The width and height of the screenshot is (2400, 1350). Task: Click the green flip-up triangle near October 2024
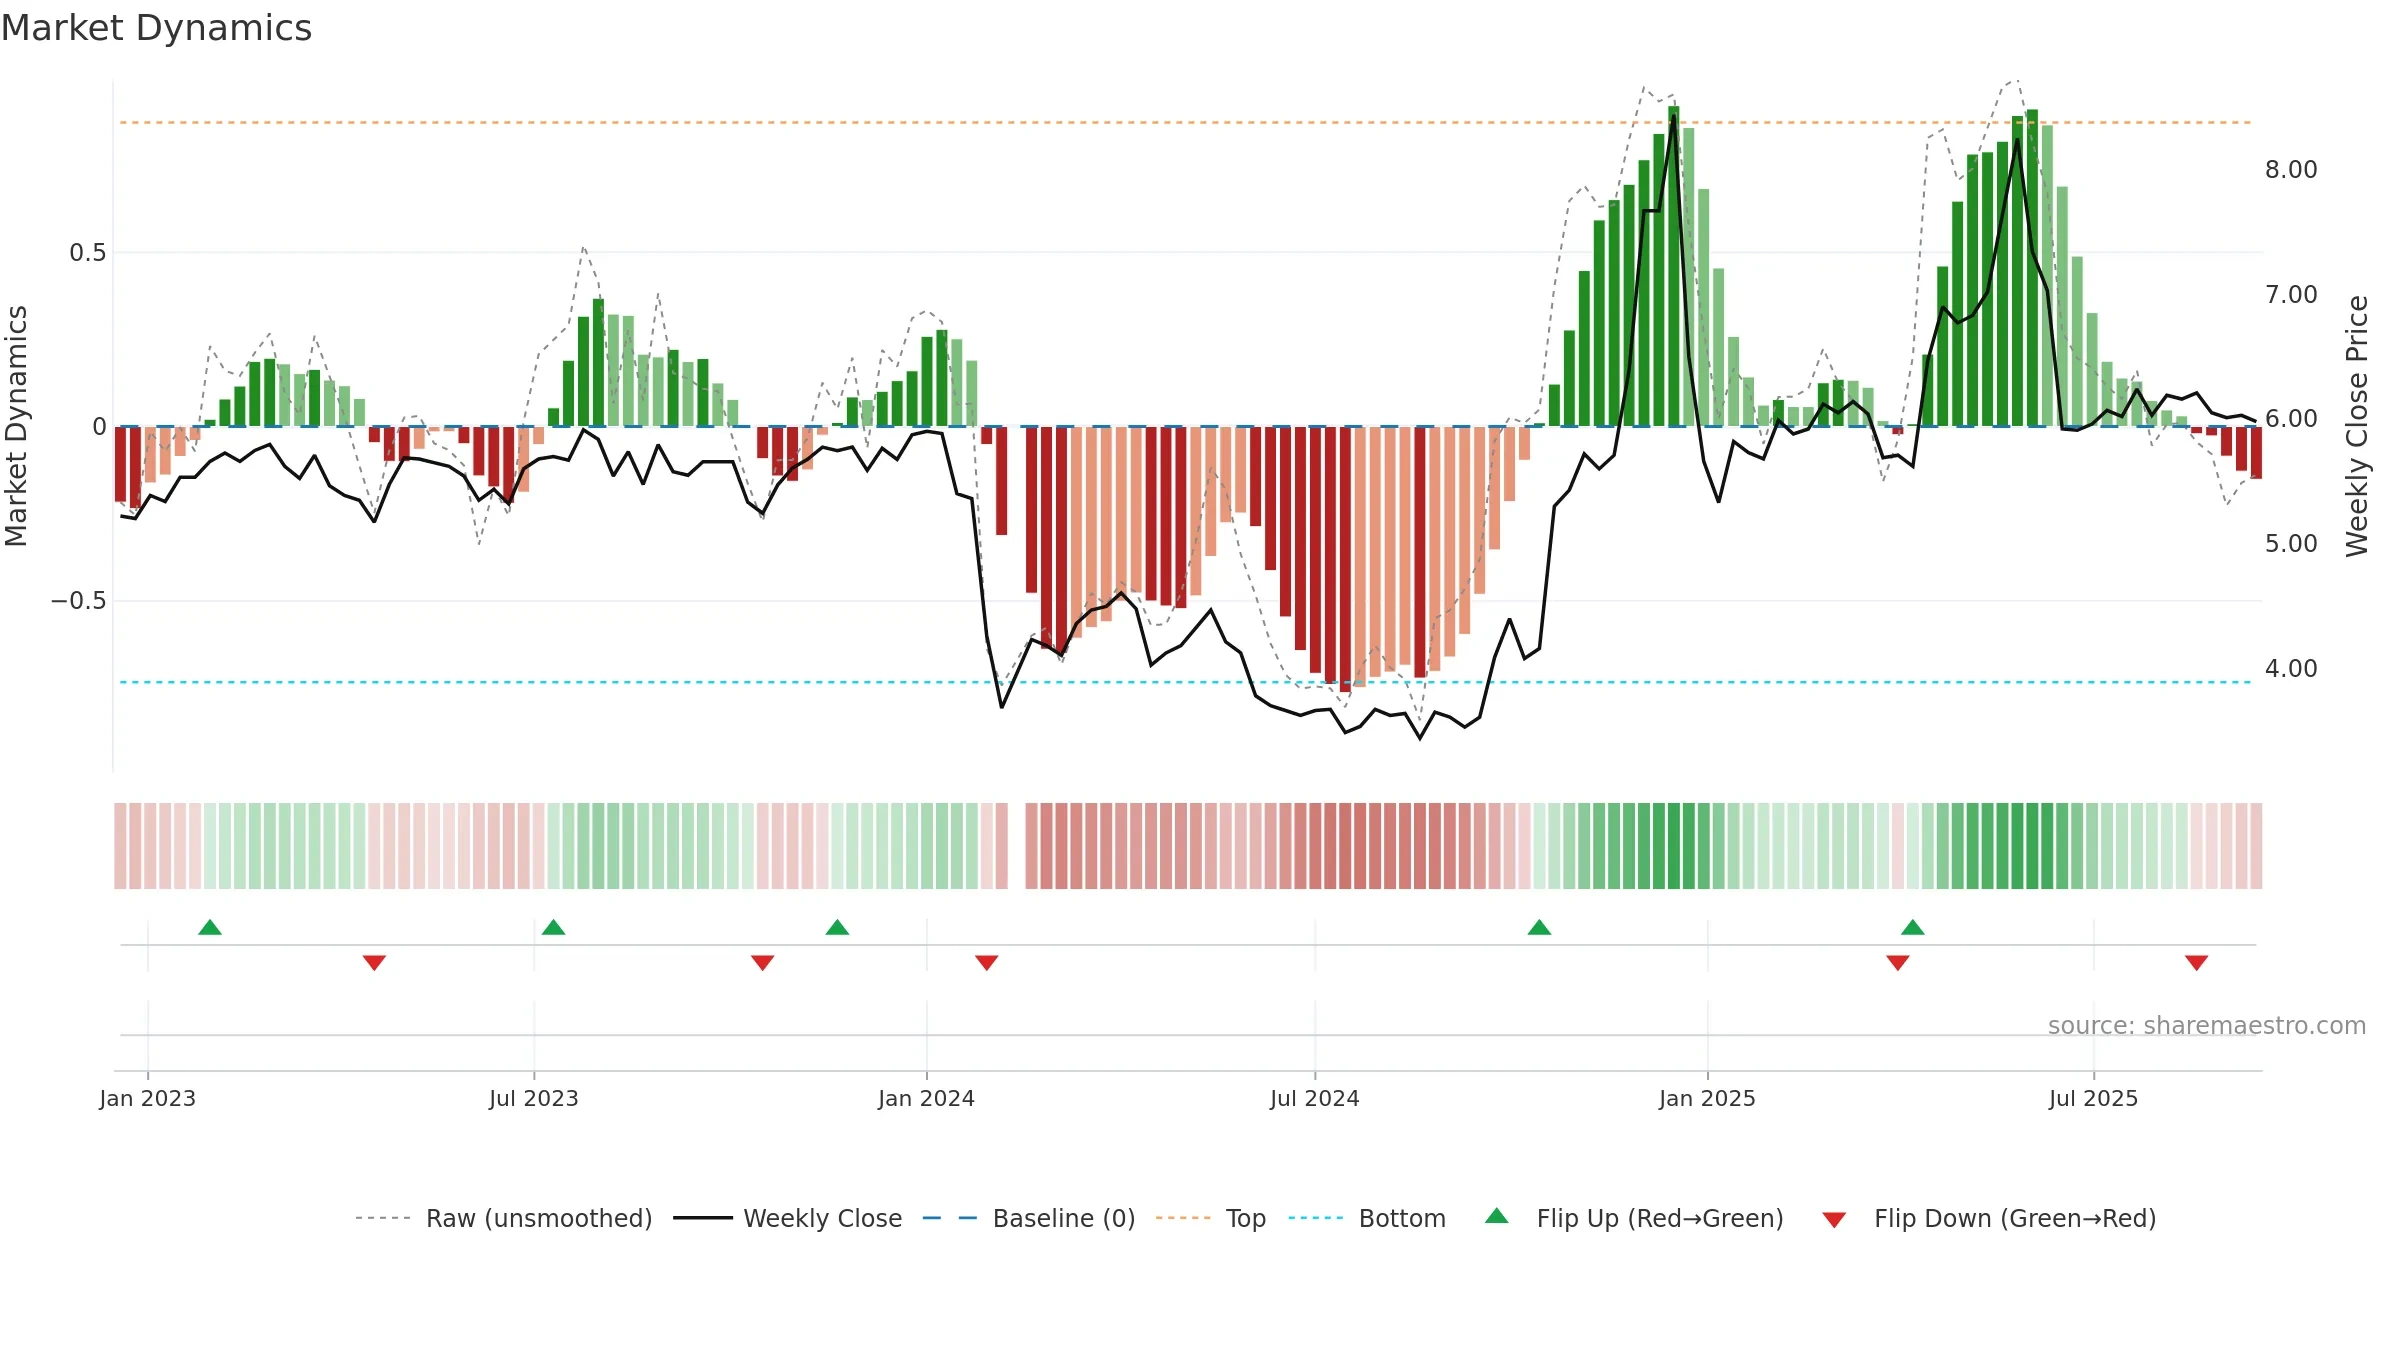click(1540, 928)
